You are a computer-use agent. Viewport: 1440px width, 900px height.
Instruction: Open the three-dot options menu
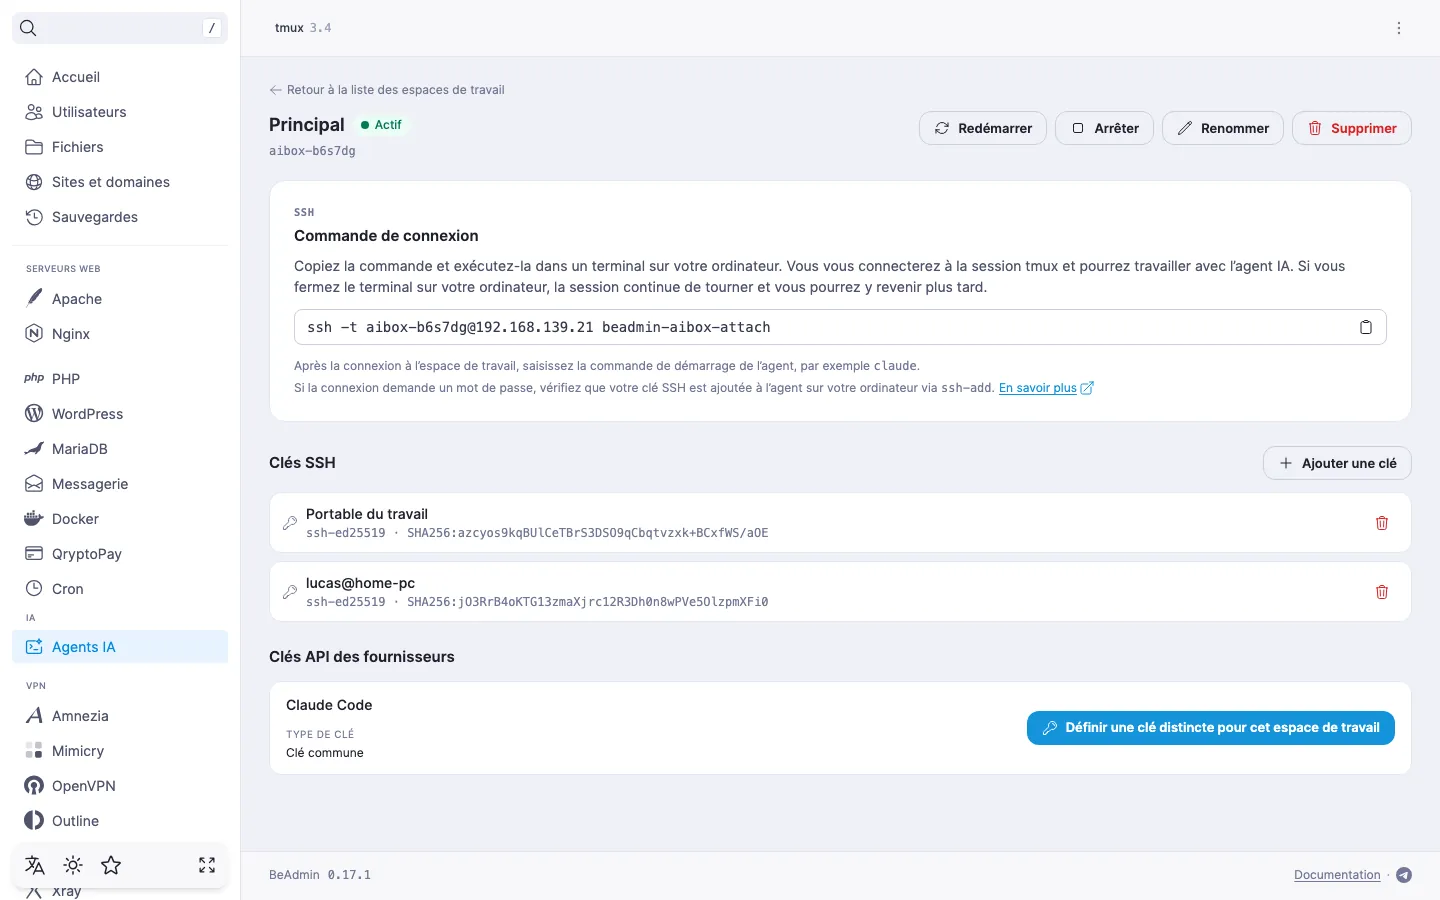point(1399,28)
